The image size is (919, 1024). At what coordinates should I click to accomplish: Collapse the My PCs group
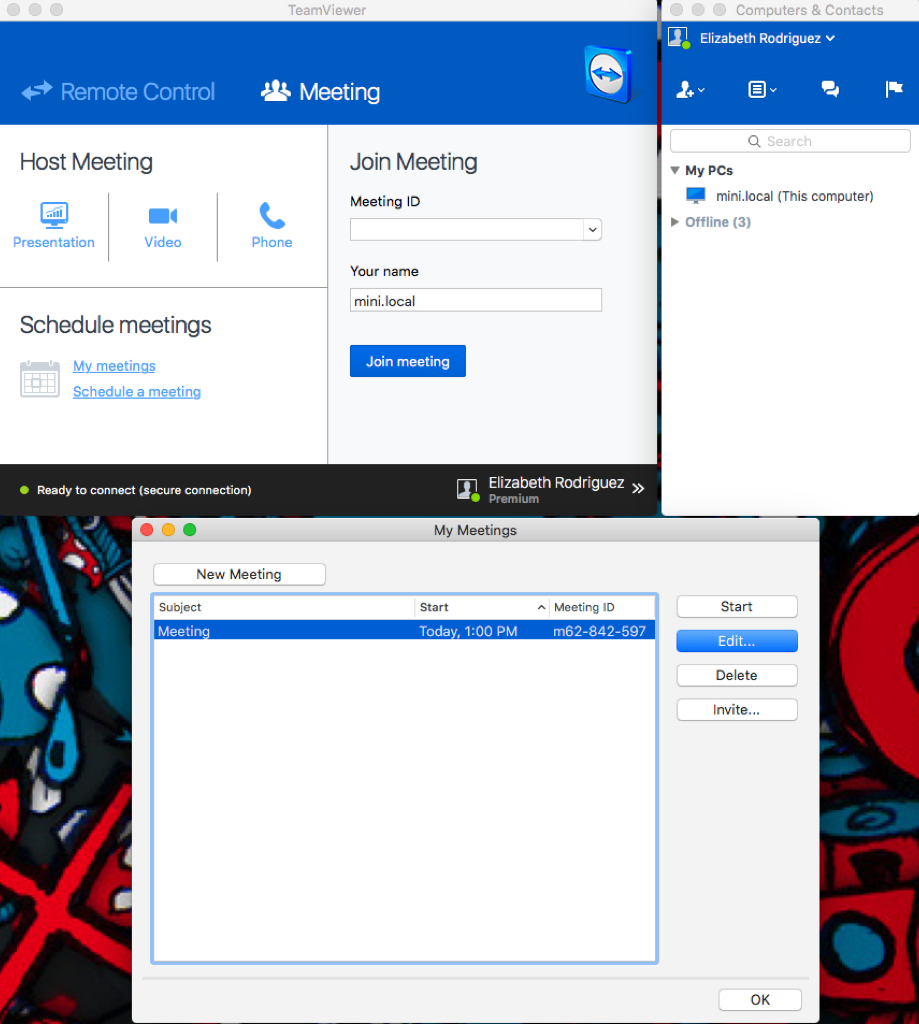pyautogui.click(x=675, y=170)
